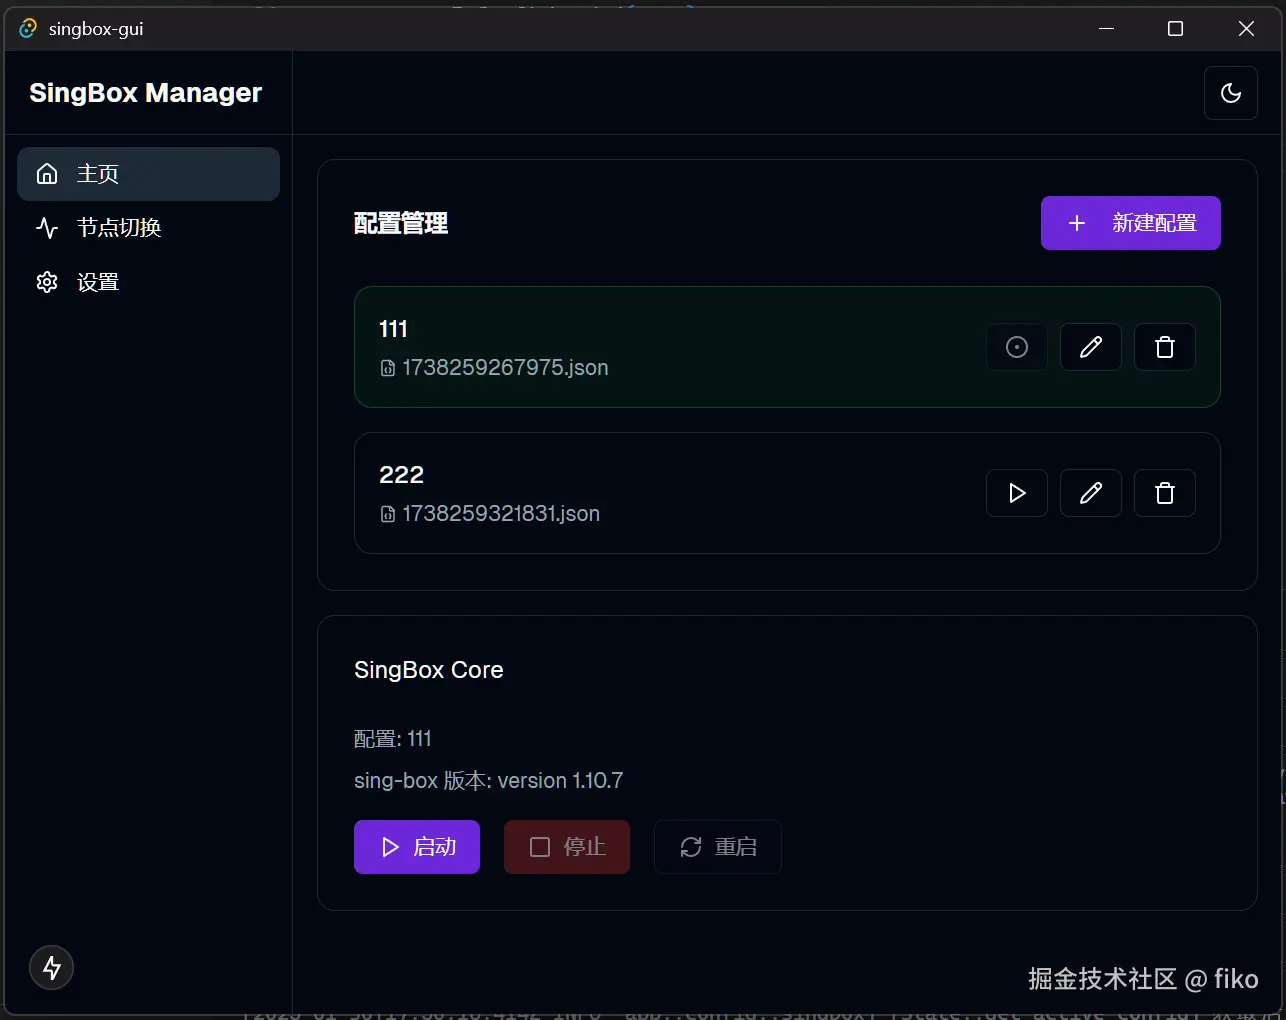Screen dimensions: 1286x1020
Task: Edit config 222 with pencil icon
Action: point(1091,493)
